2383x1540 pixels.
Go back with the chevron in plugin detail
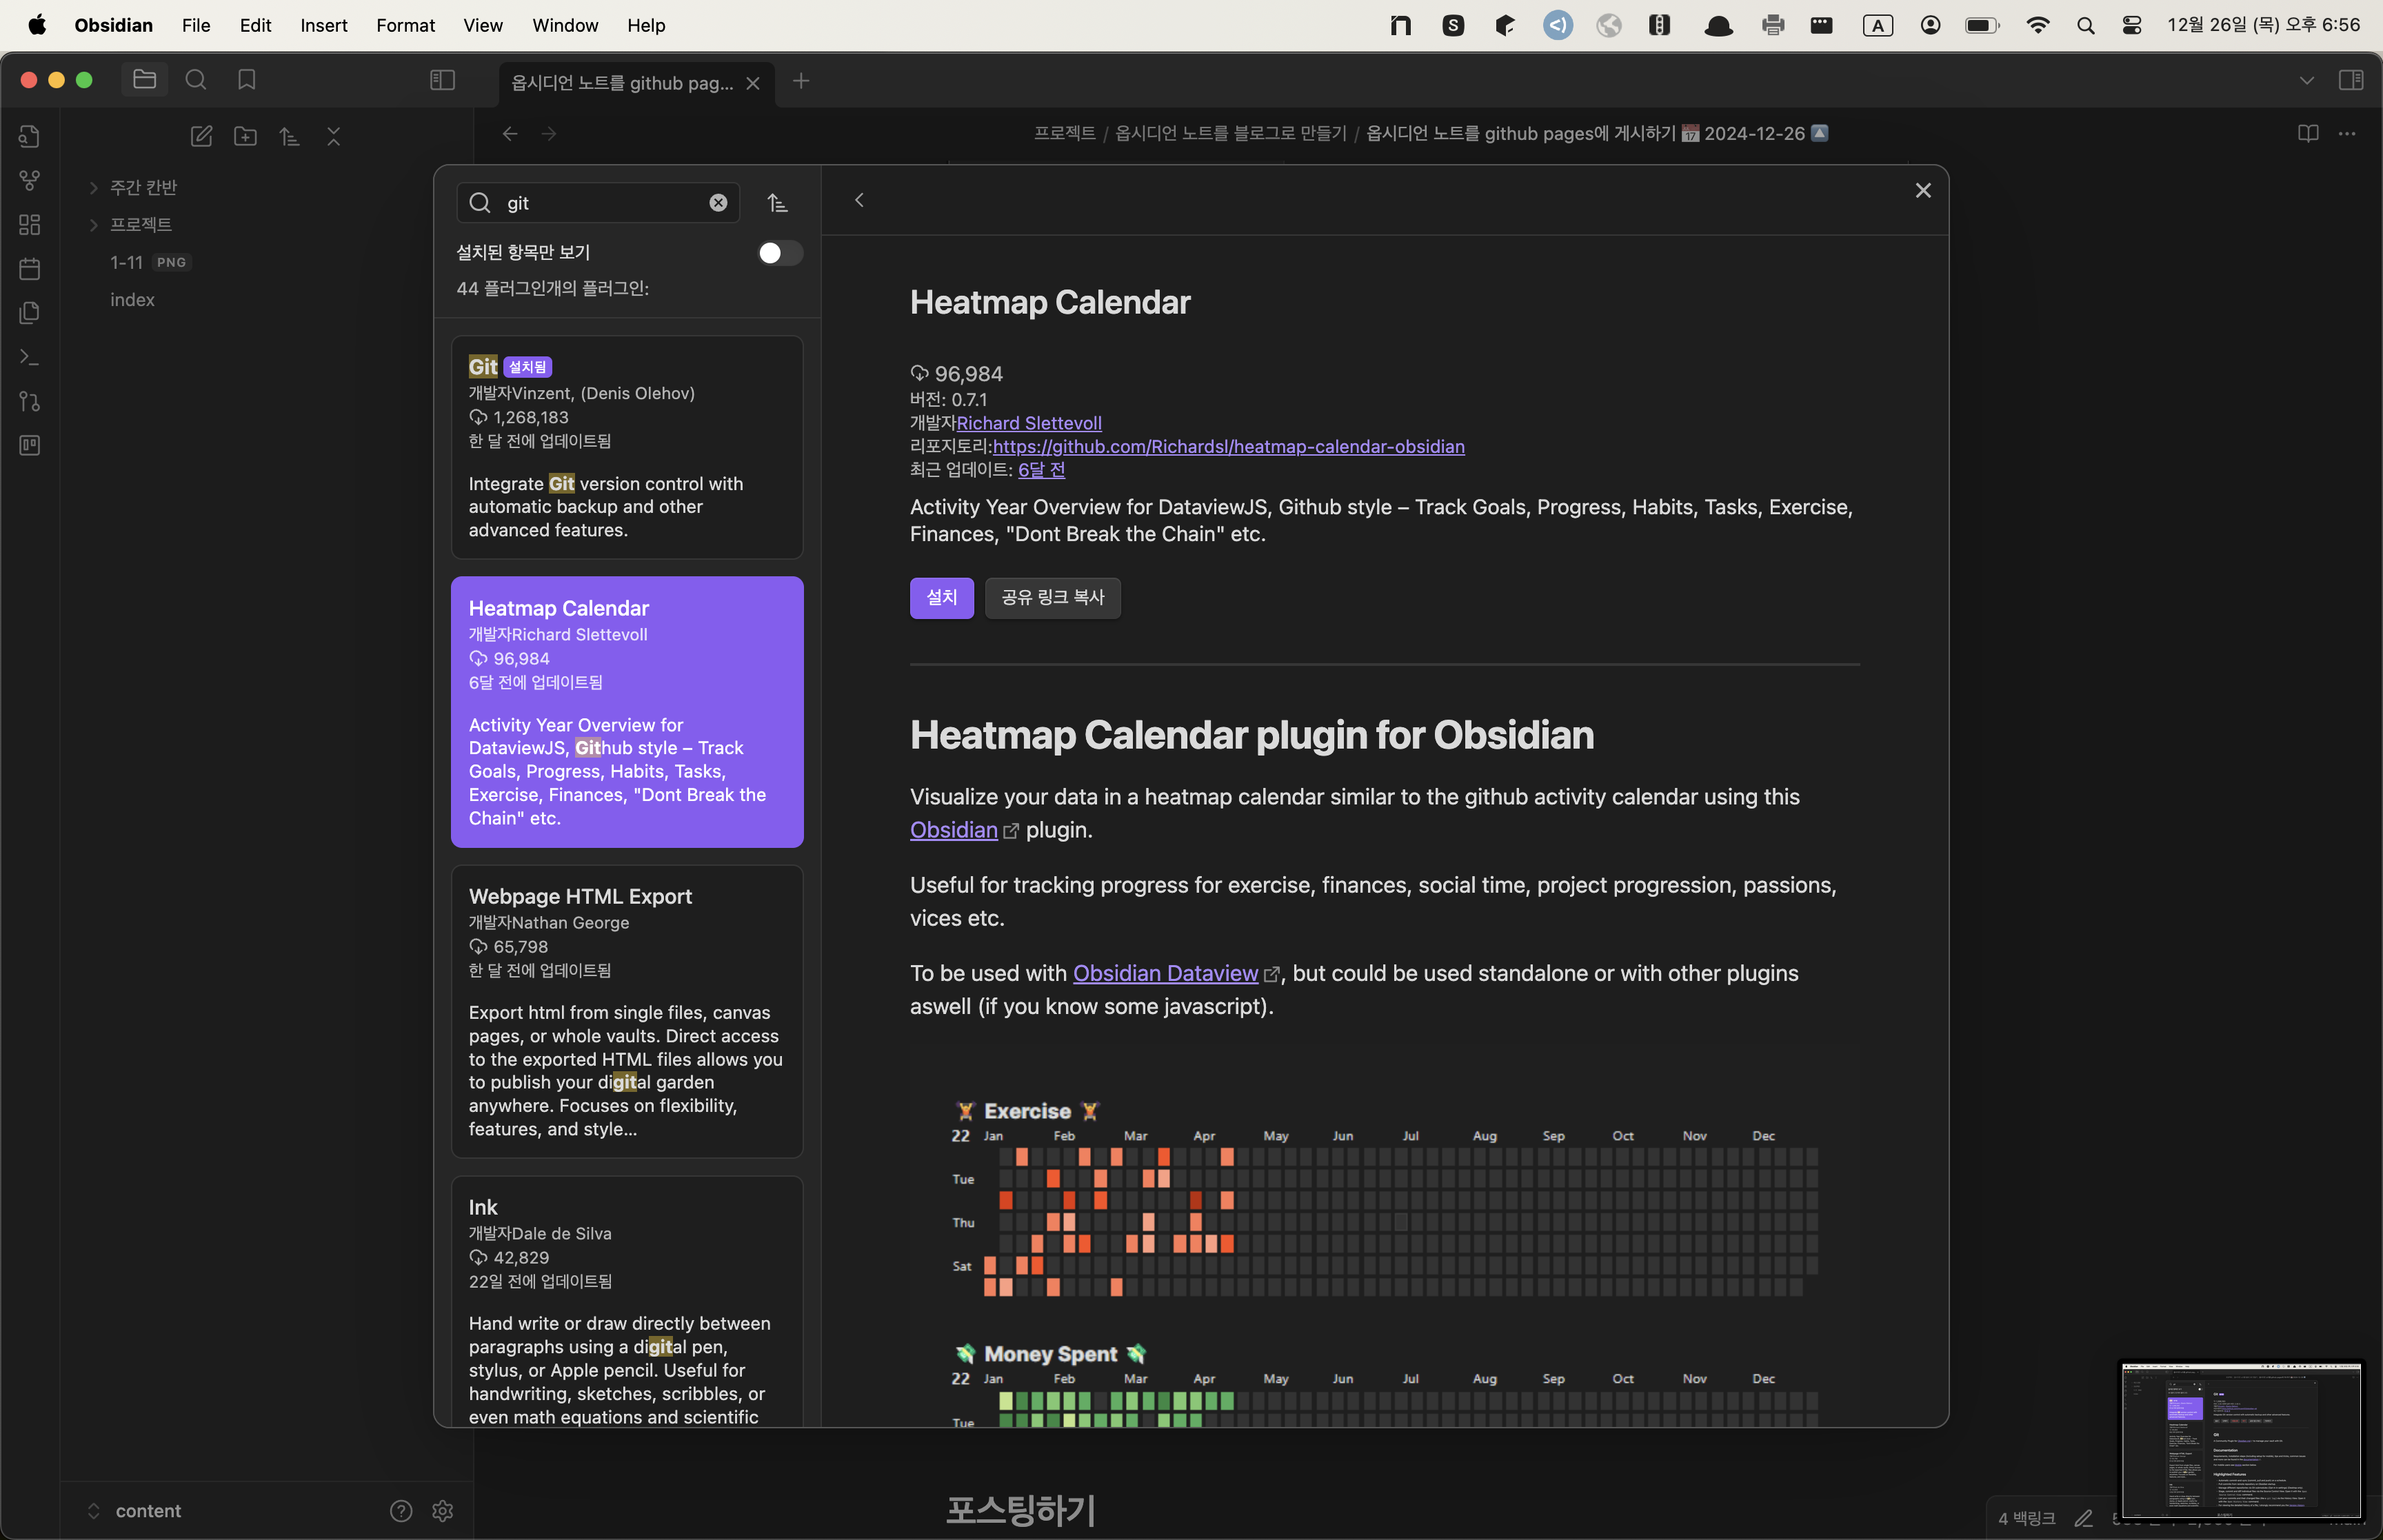859,200
